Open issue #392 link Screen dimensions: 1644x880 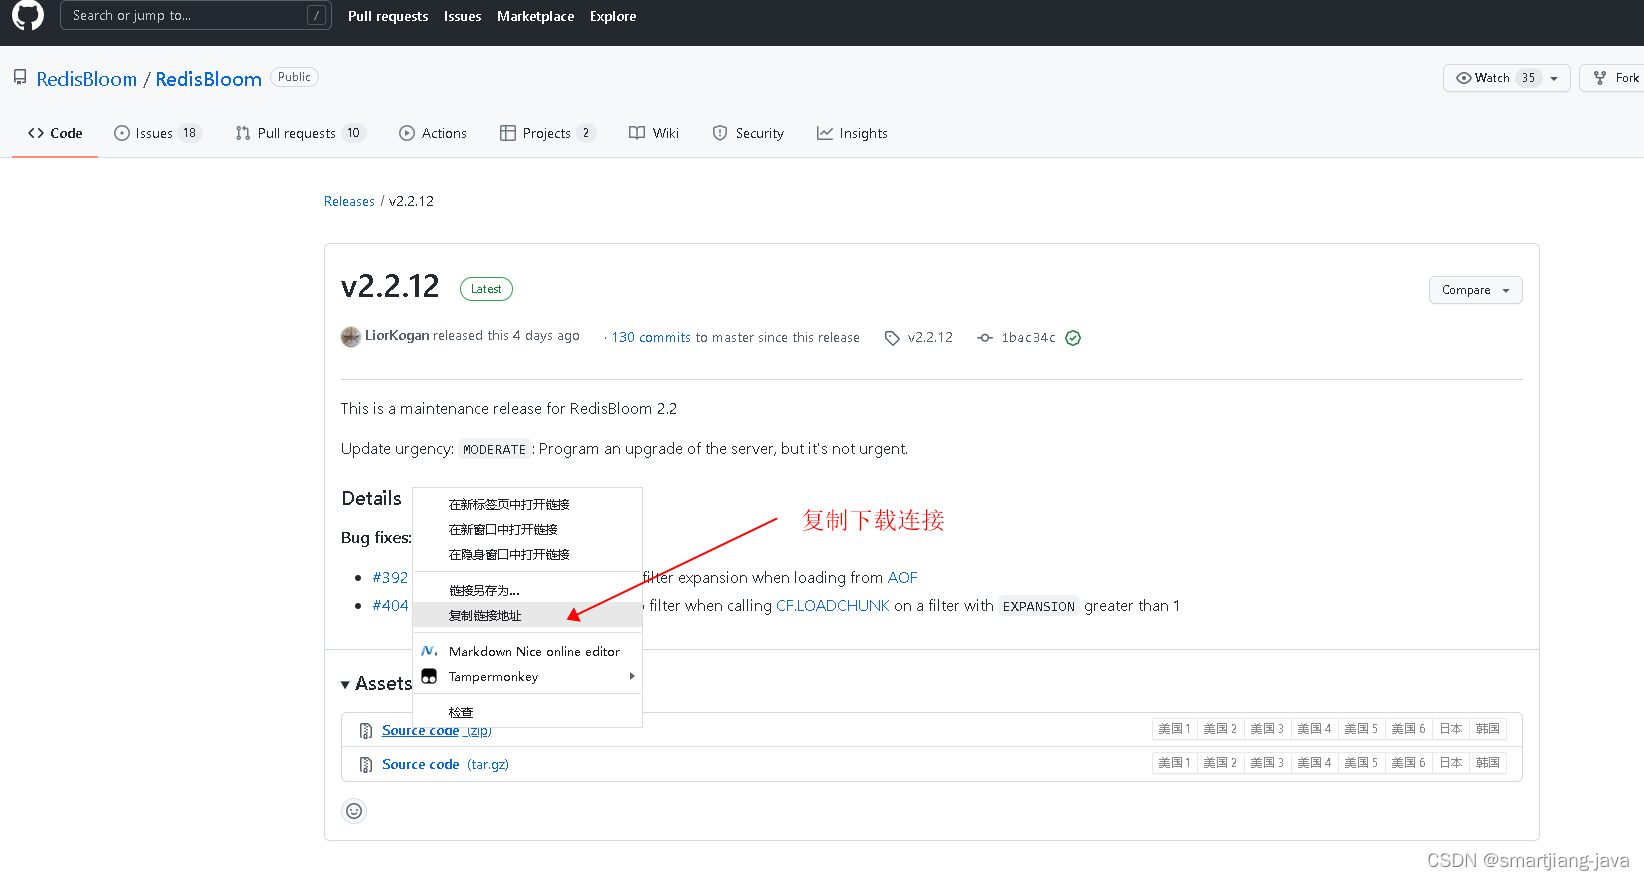click(390, 578)
